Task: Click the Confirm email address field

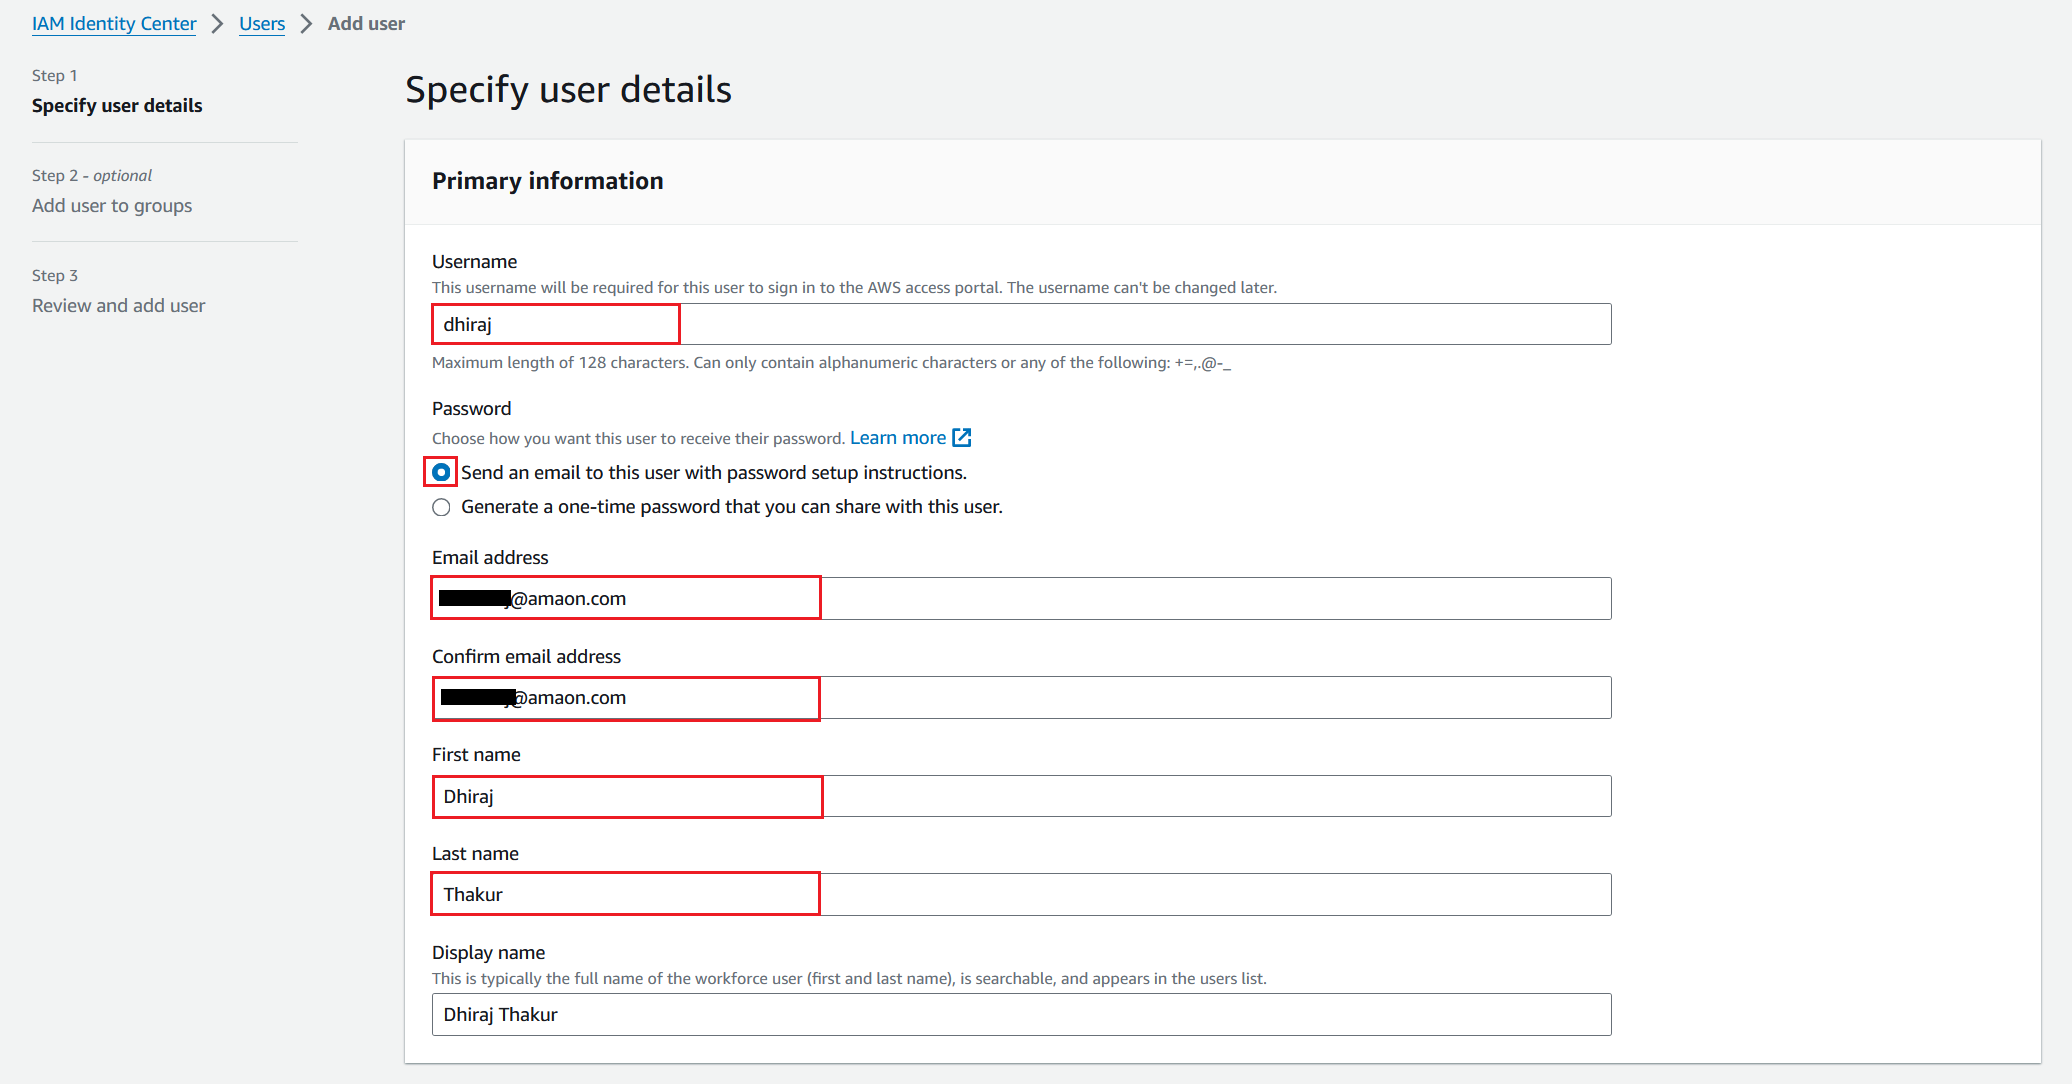Action: pos(1020,697)
